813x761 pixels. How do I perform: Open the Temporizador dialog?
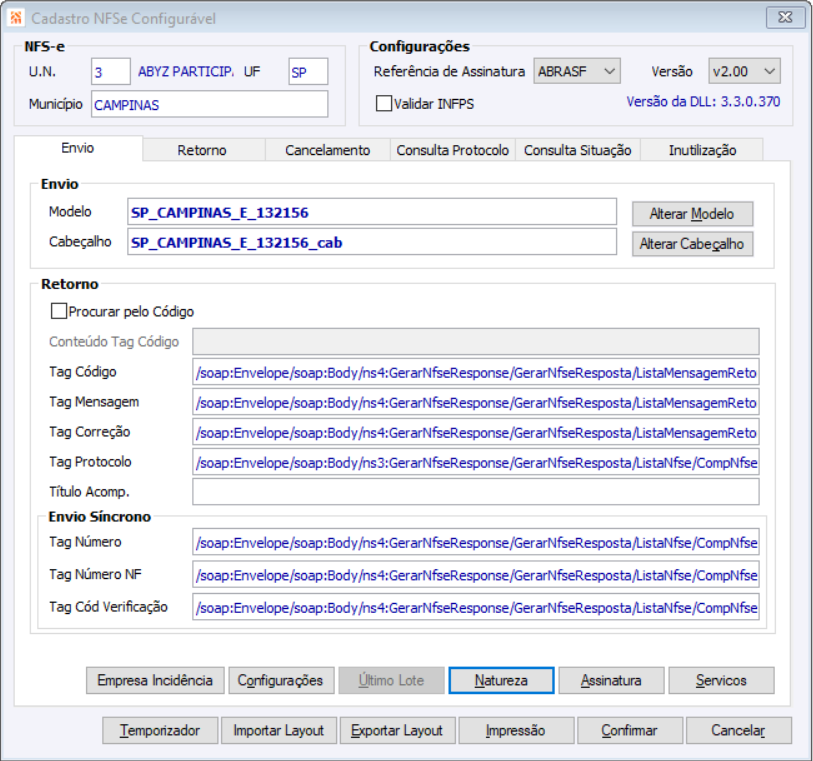click(160, 730)
